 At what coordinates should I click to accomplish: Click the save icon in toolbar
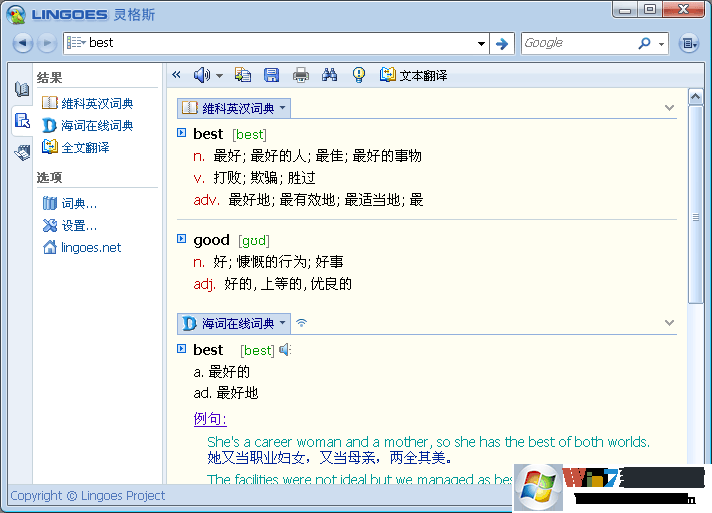(x=271, y=75)
